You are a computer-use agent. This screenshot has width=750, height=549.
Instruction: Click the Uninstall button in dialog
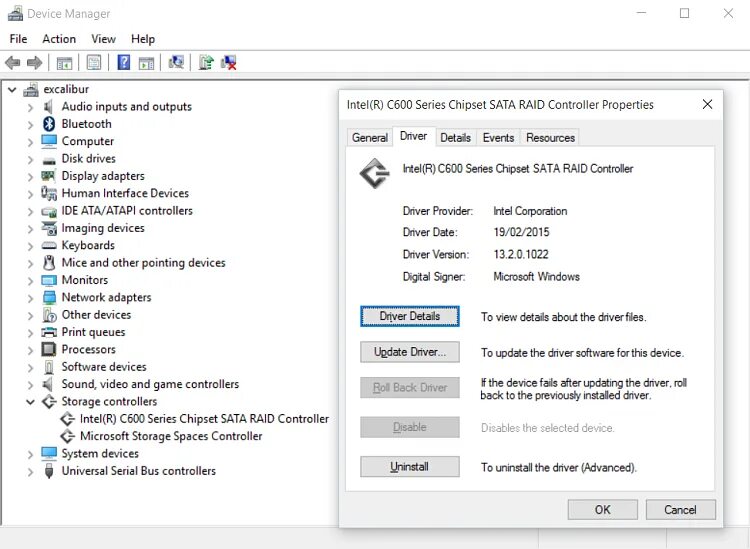(410, 467)
